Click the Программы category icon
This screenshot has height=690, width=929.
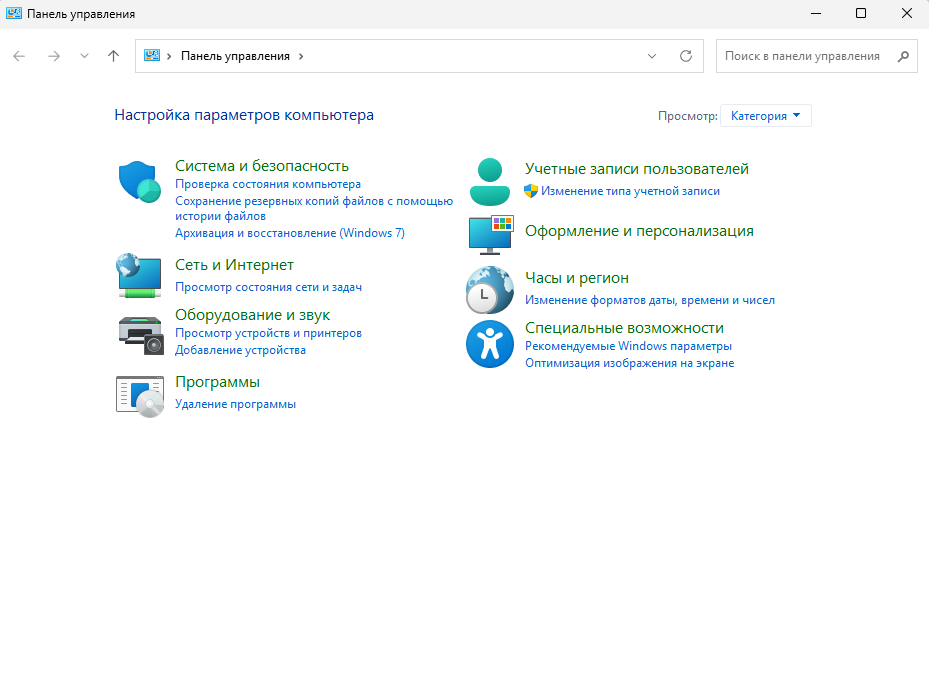pos(139,397)
